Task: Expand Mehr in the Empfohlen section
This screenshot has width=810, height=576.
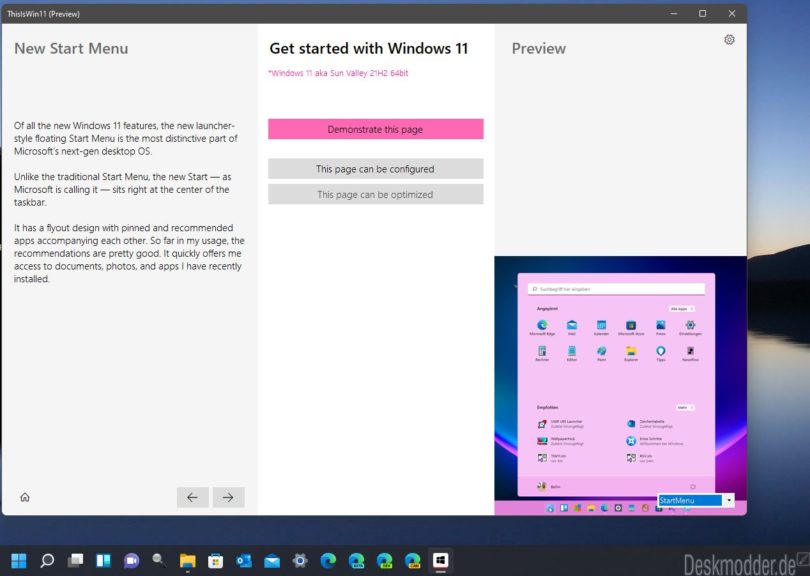Action: (x=685, y=407)
